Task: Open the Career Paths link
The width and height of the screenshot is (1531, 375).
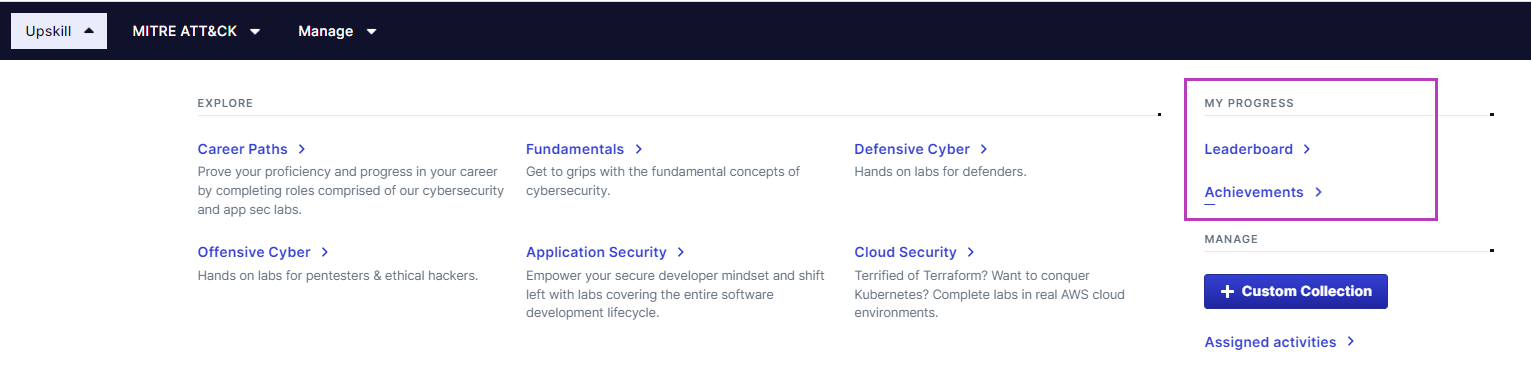Action: coord(243,149)
